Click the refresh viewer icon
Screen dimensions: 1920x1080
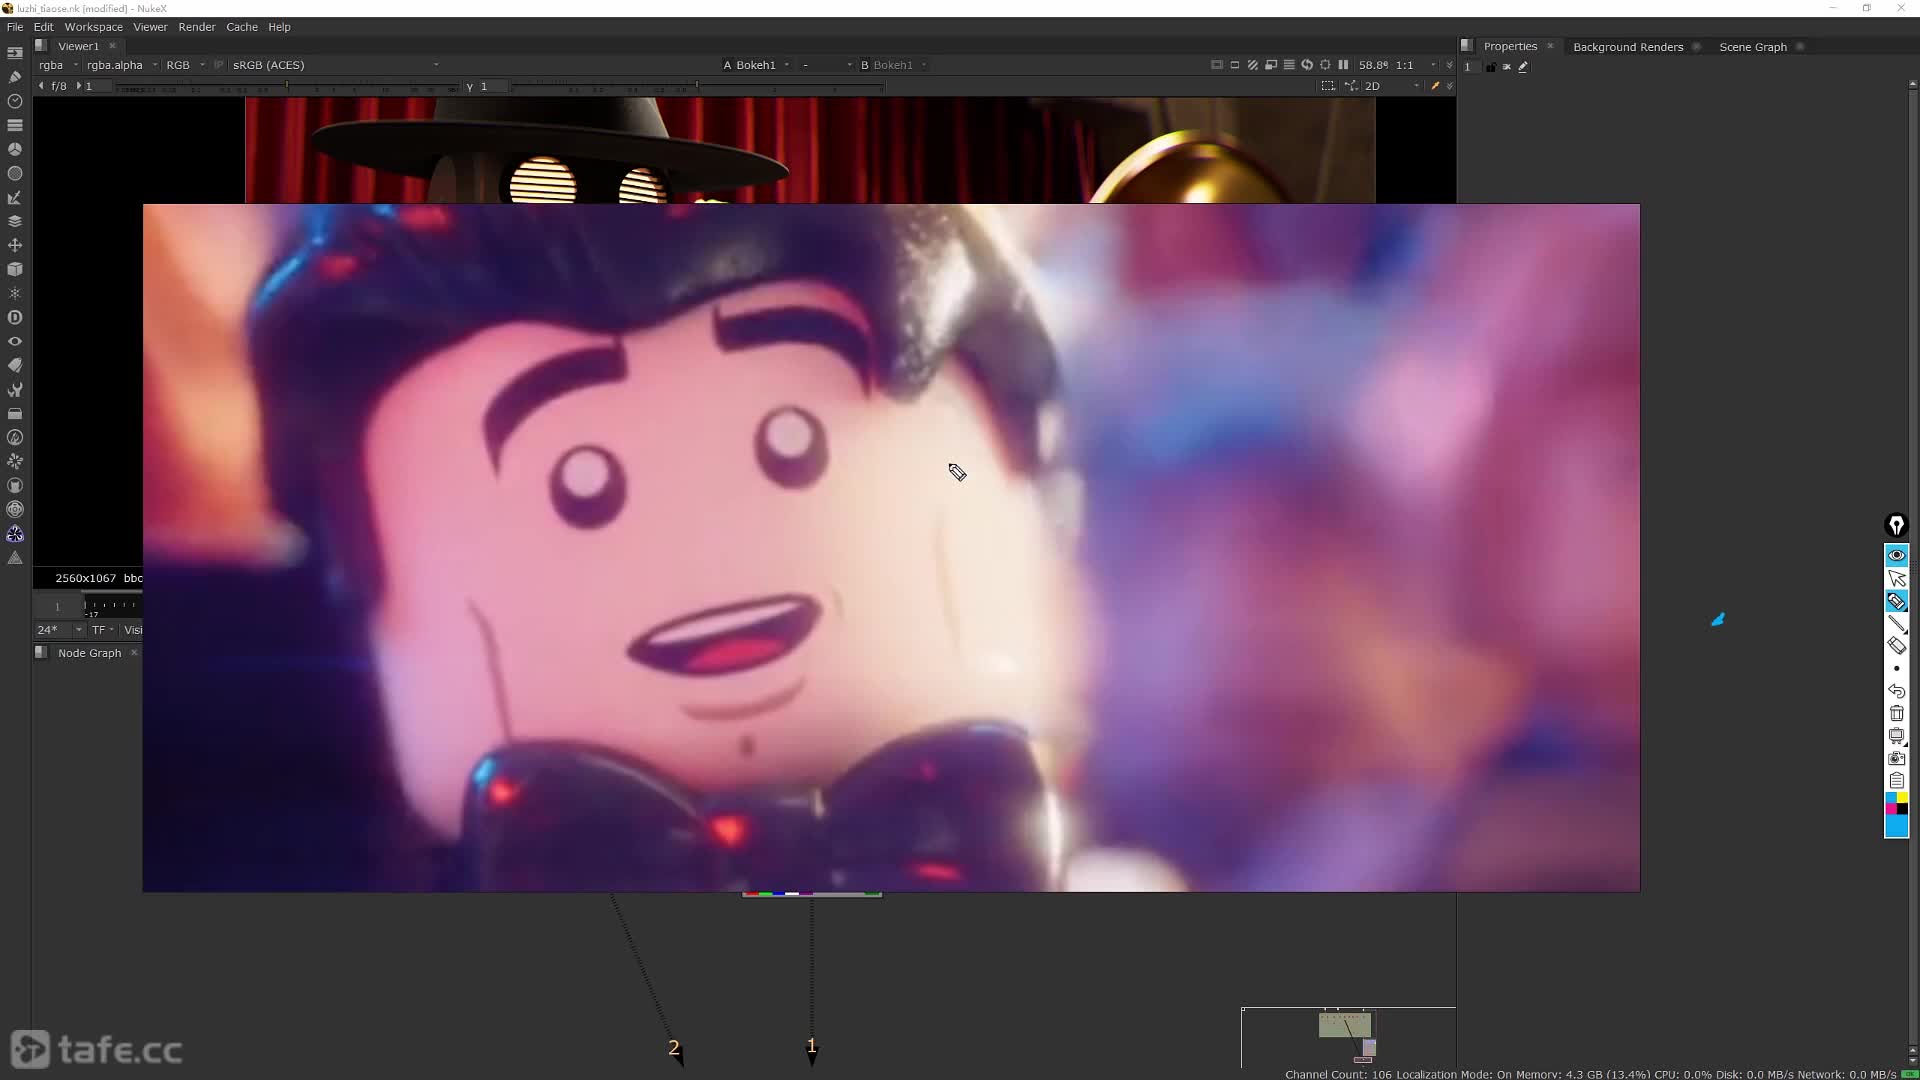pos(1307,65)
